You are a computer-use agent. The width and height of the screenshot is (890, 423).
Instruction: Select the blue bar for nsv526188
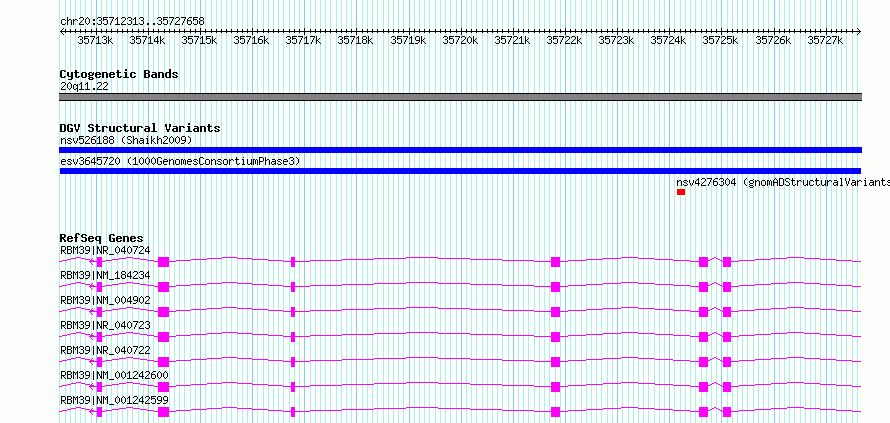tap(460, 150)
